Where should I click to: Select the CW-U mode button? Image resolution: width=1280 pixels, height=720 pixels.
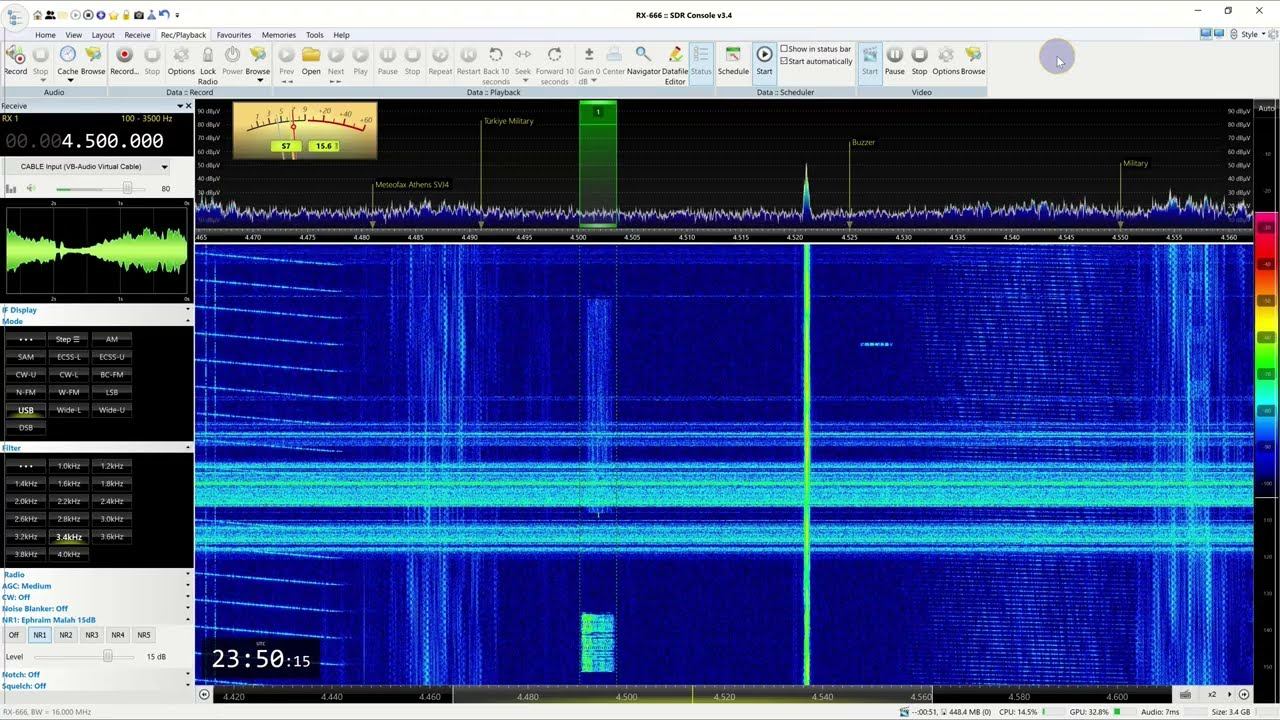pos(26,375)
